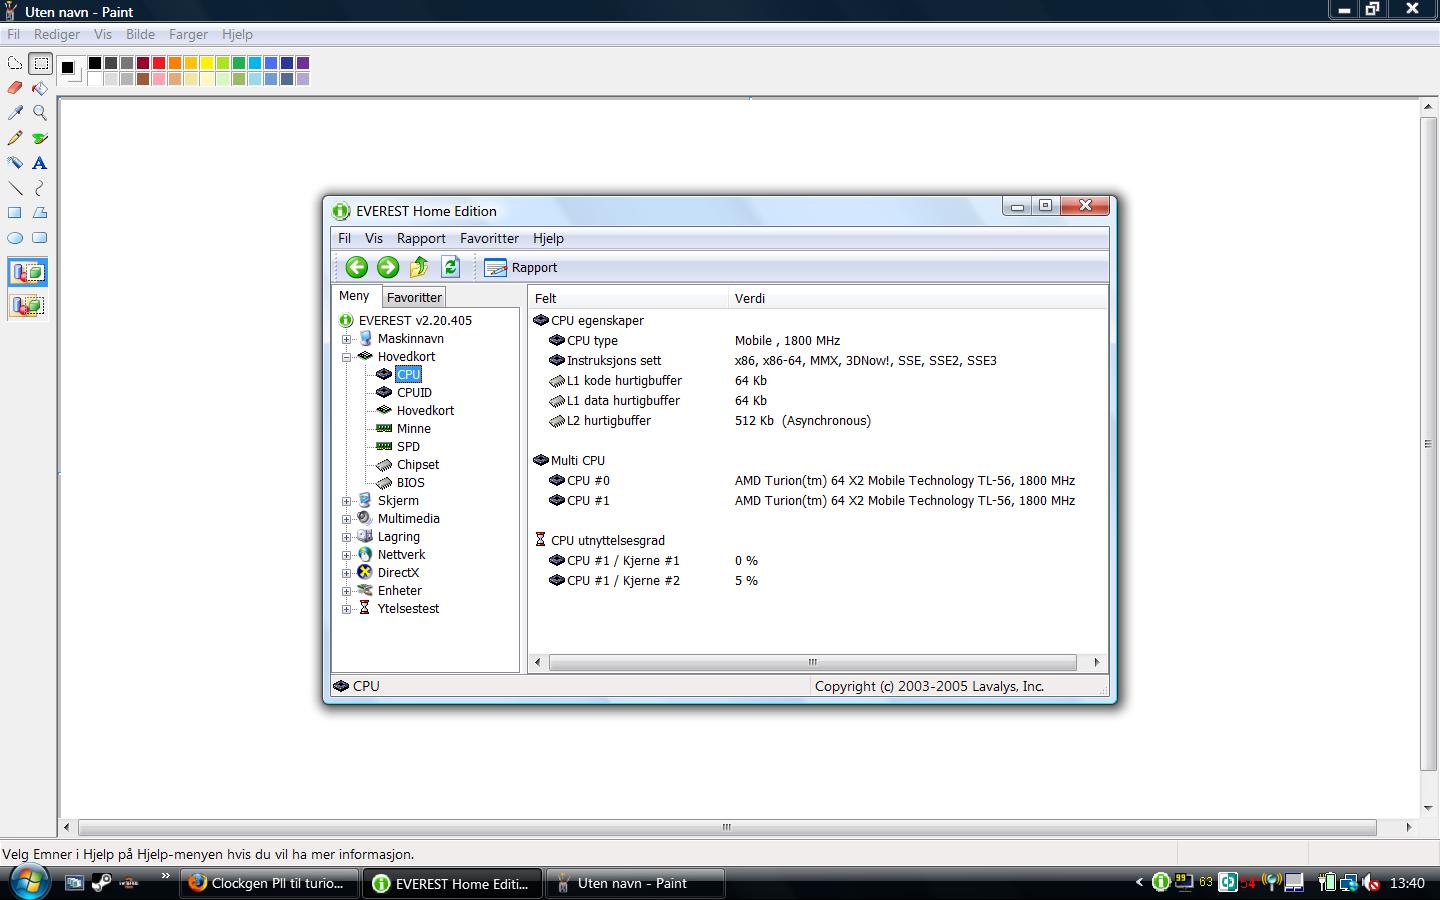Select the Text tool (letter A)

40,163
